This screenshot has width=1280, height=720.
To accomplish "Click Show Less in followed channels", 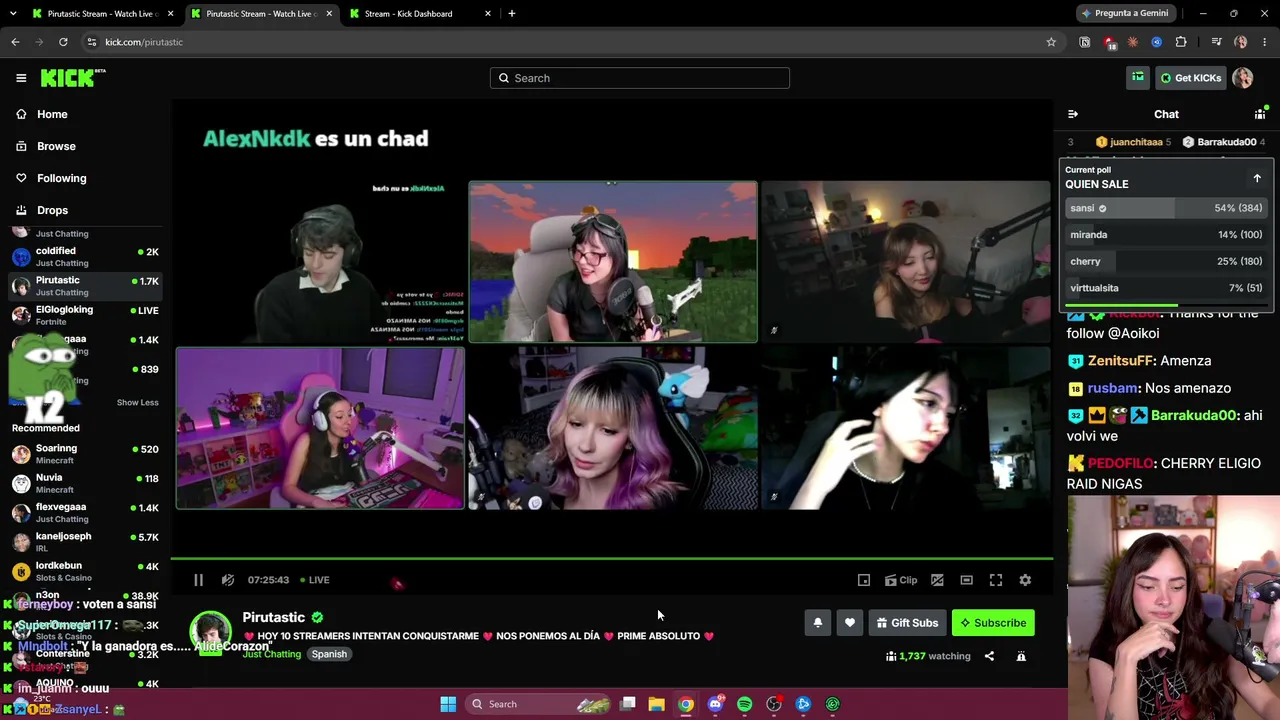I will tap(137, 402).
